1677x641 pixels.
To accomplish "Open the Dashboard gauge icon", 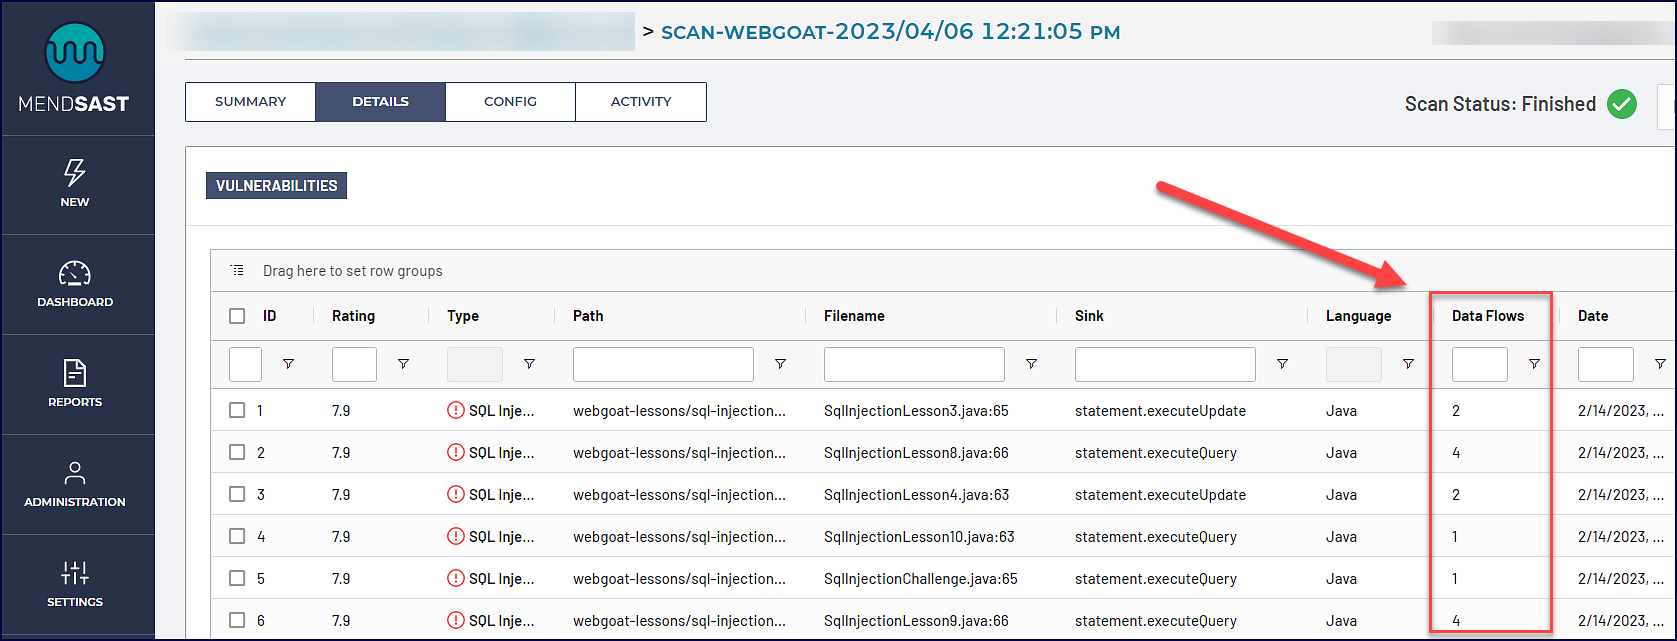I will (75, 273).
